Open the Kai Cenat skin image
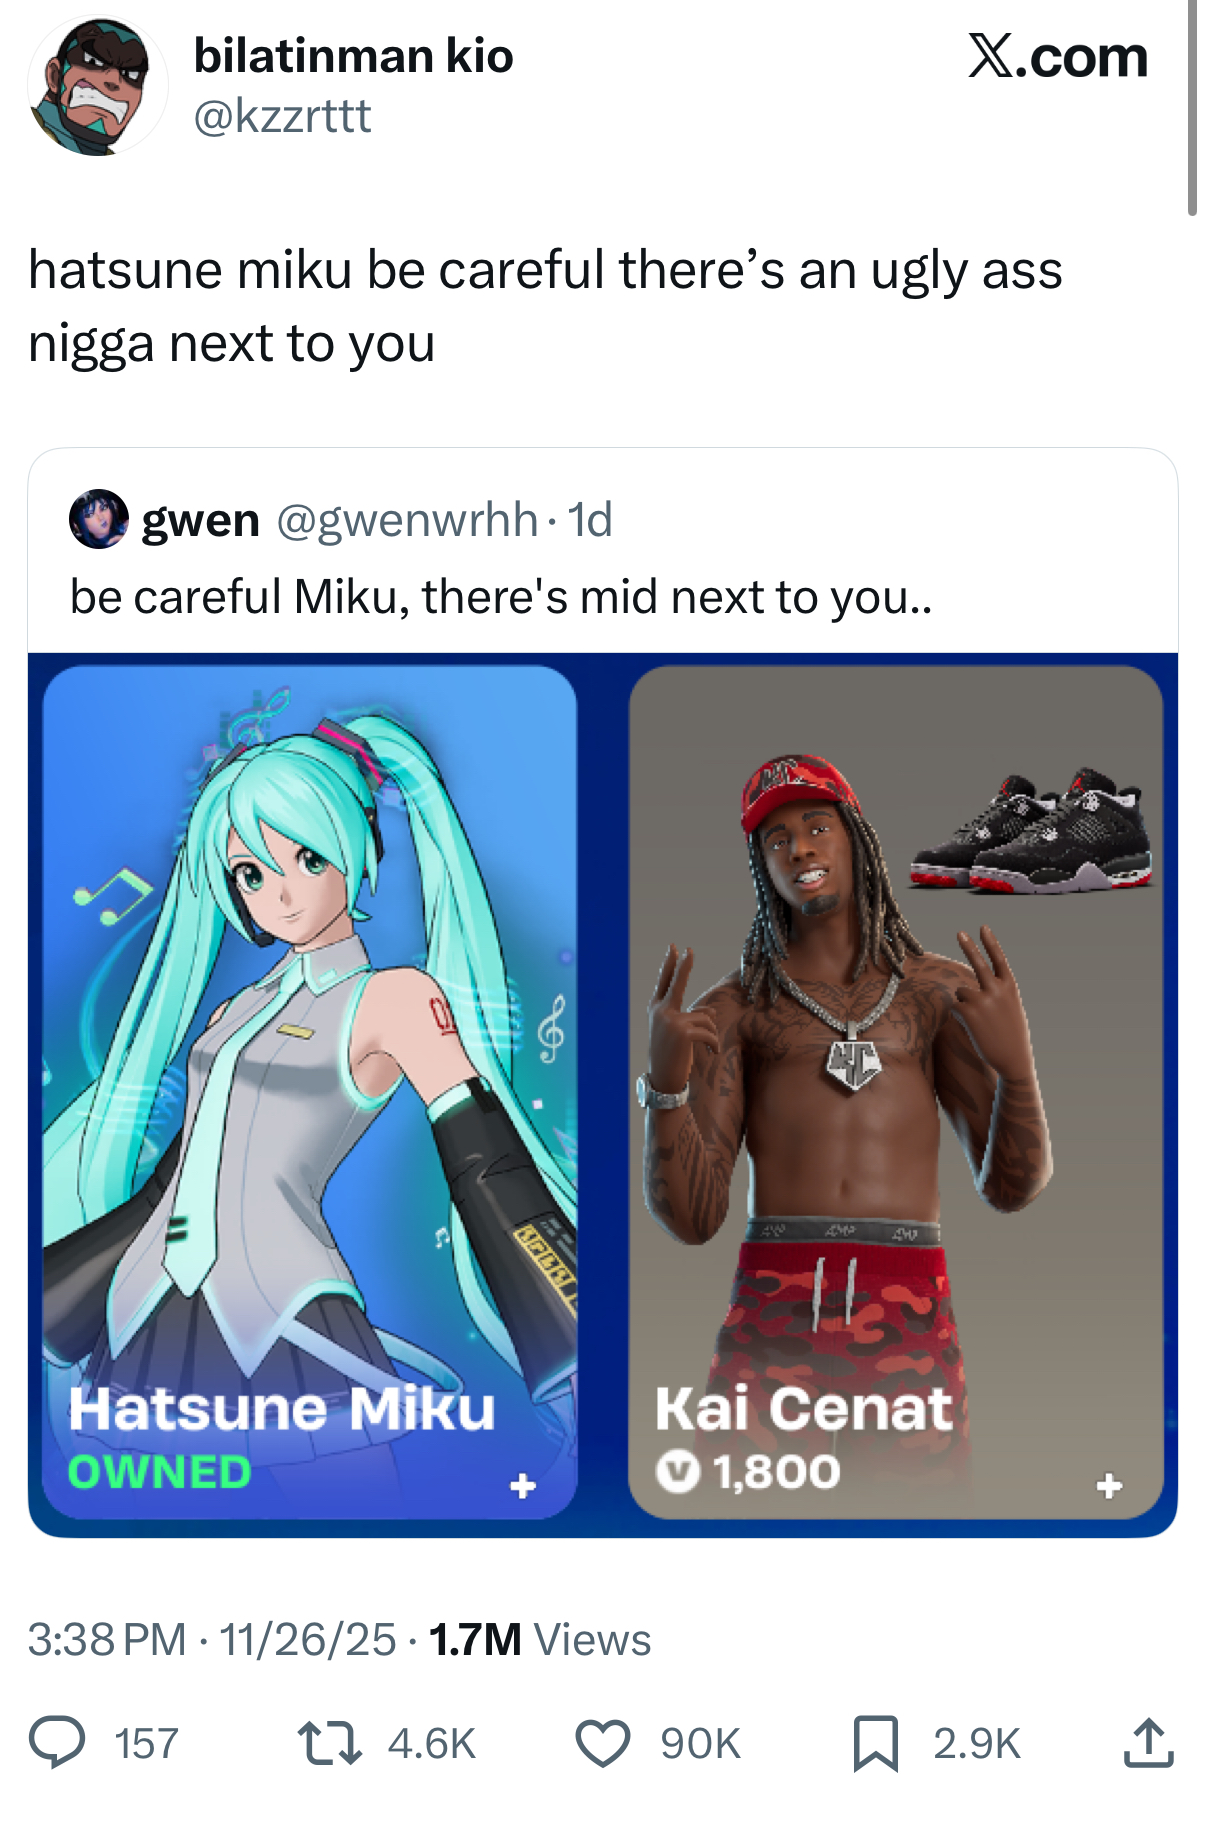1206x1821 pixels. tap(895, 1092)
